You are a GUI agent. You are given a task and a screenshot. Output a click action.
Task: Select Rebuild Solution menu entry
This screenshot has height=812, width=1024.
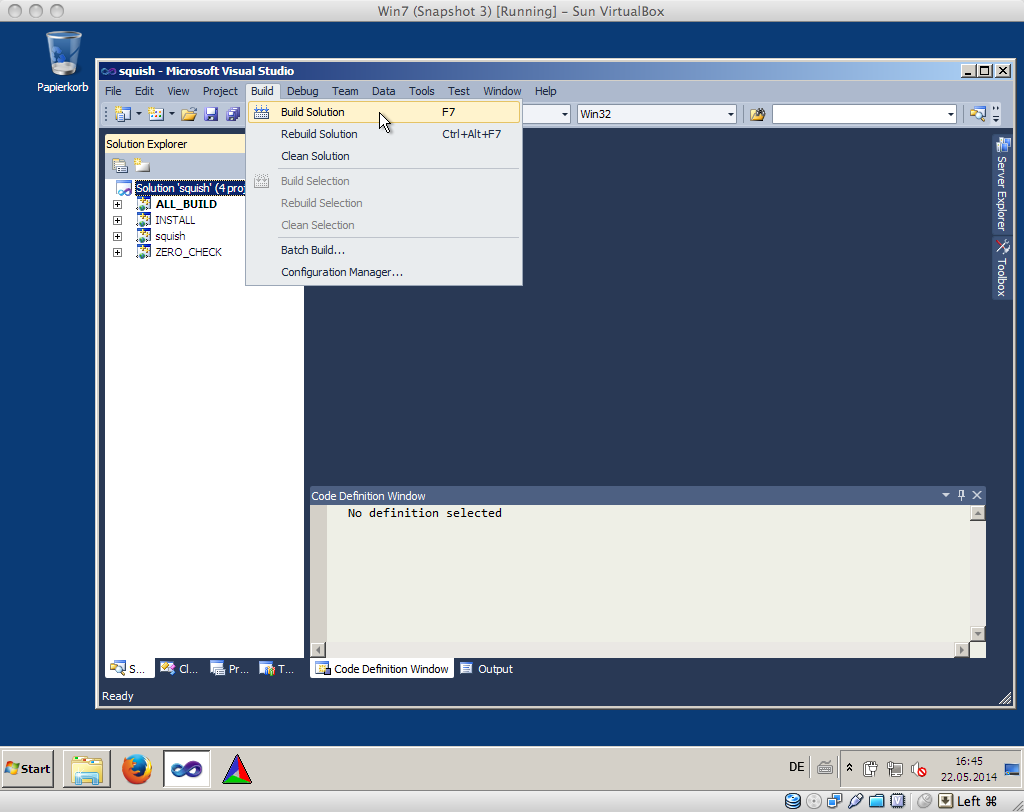(384, 134)
